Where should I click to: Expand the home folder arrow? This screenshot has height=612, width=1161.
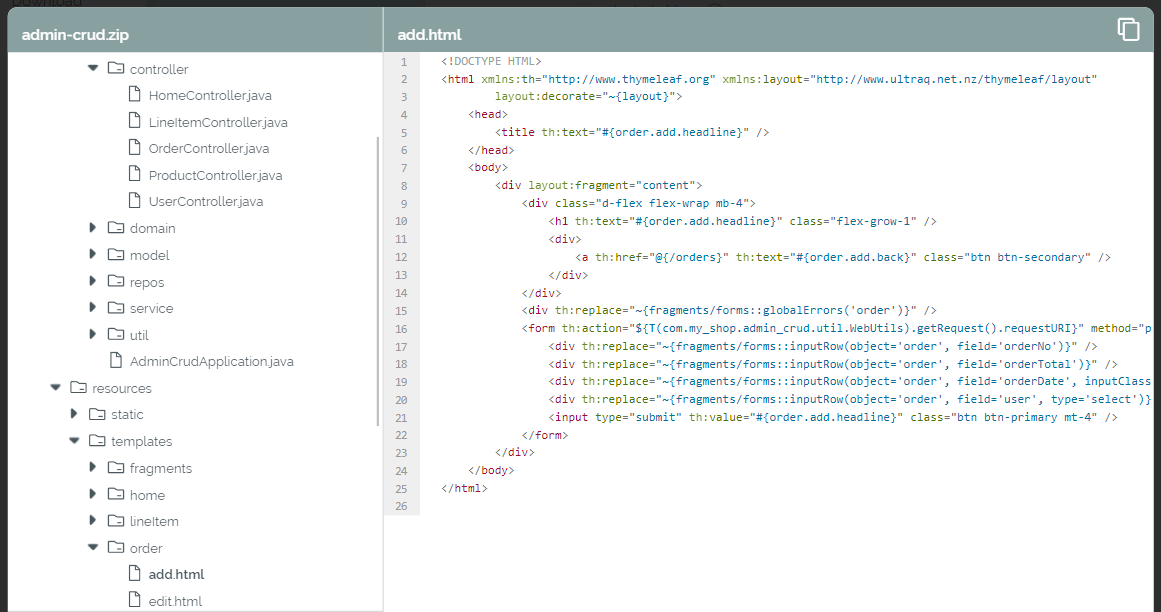click(93, 494)
